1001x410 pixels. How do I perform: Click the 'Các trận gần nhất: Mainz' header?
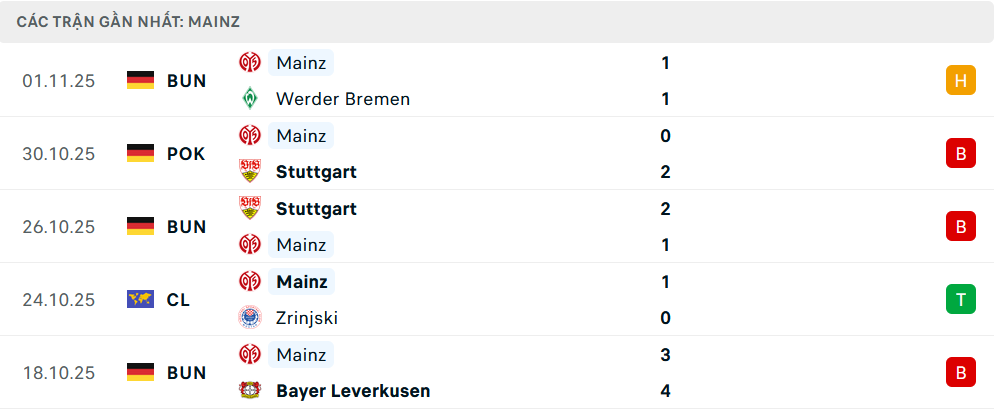point(128,21)
